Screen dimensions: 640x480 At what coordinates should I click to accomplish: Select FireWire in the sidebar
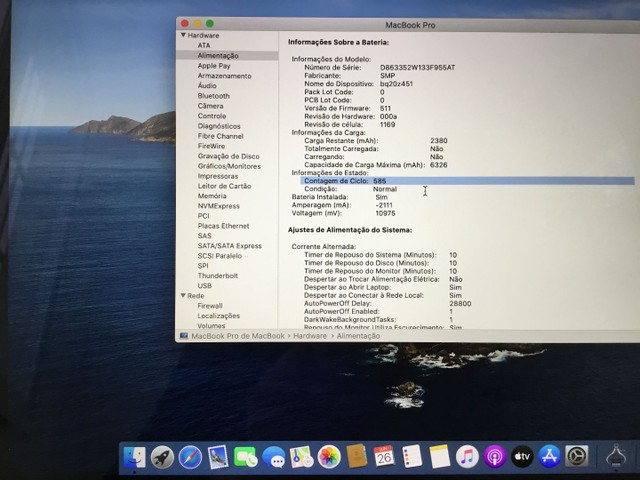tap(211, 146)
